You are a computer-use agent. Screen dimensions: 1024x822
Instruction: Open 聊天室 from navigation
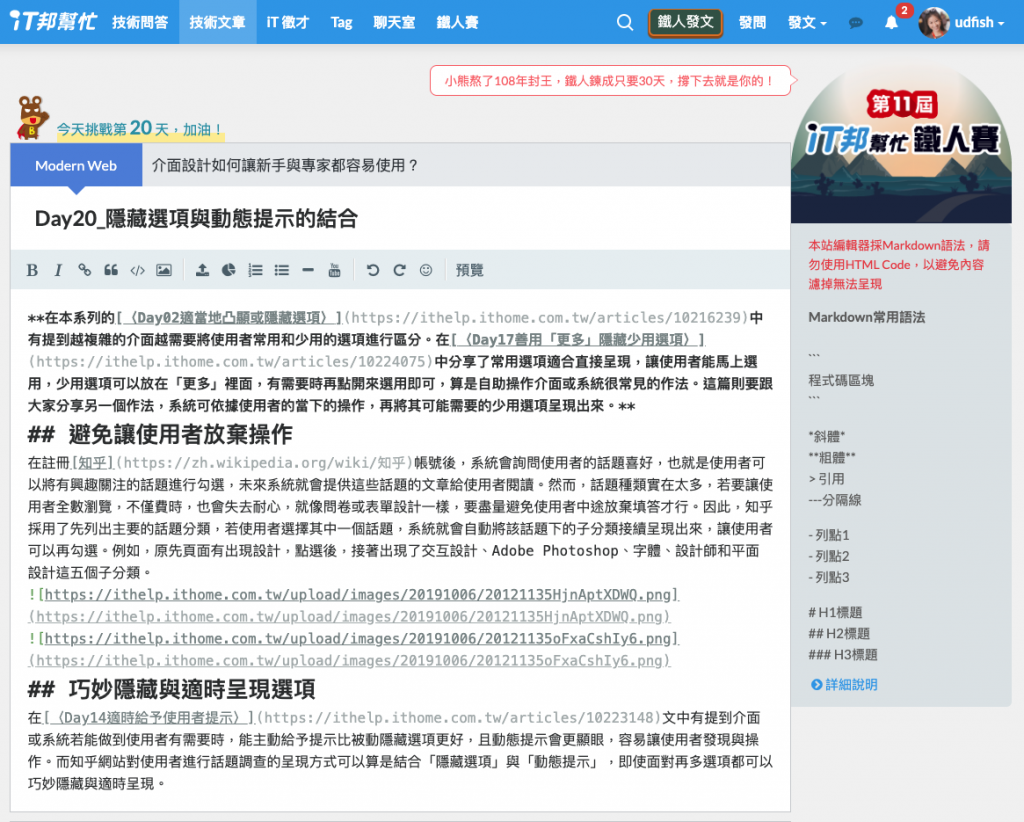point(394,22)
